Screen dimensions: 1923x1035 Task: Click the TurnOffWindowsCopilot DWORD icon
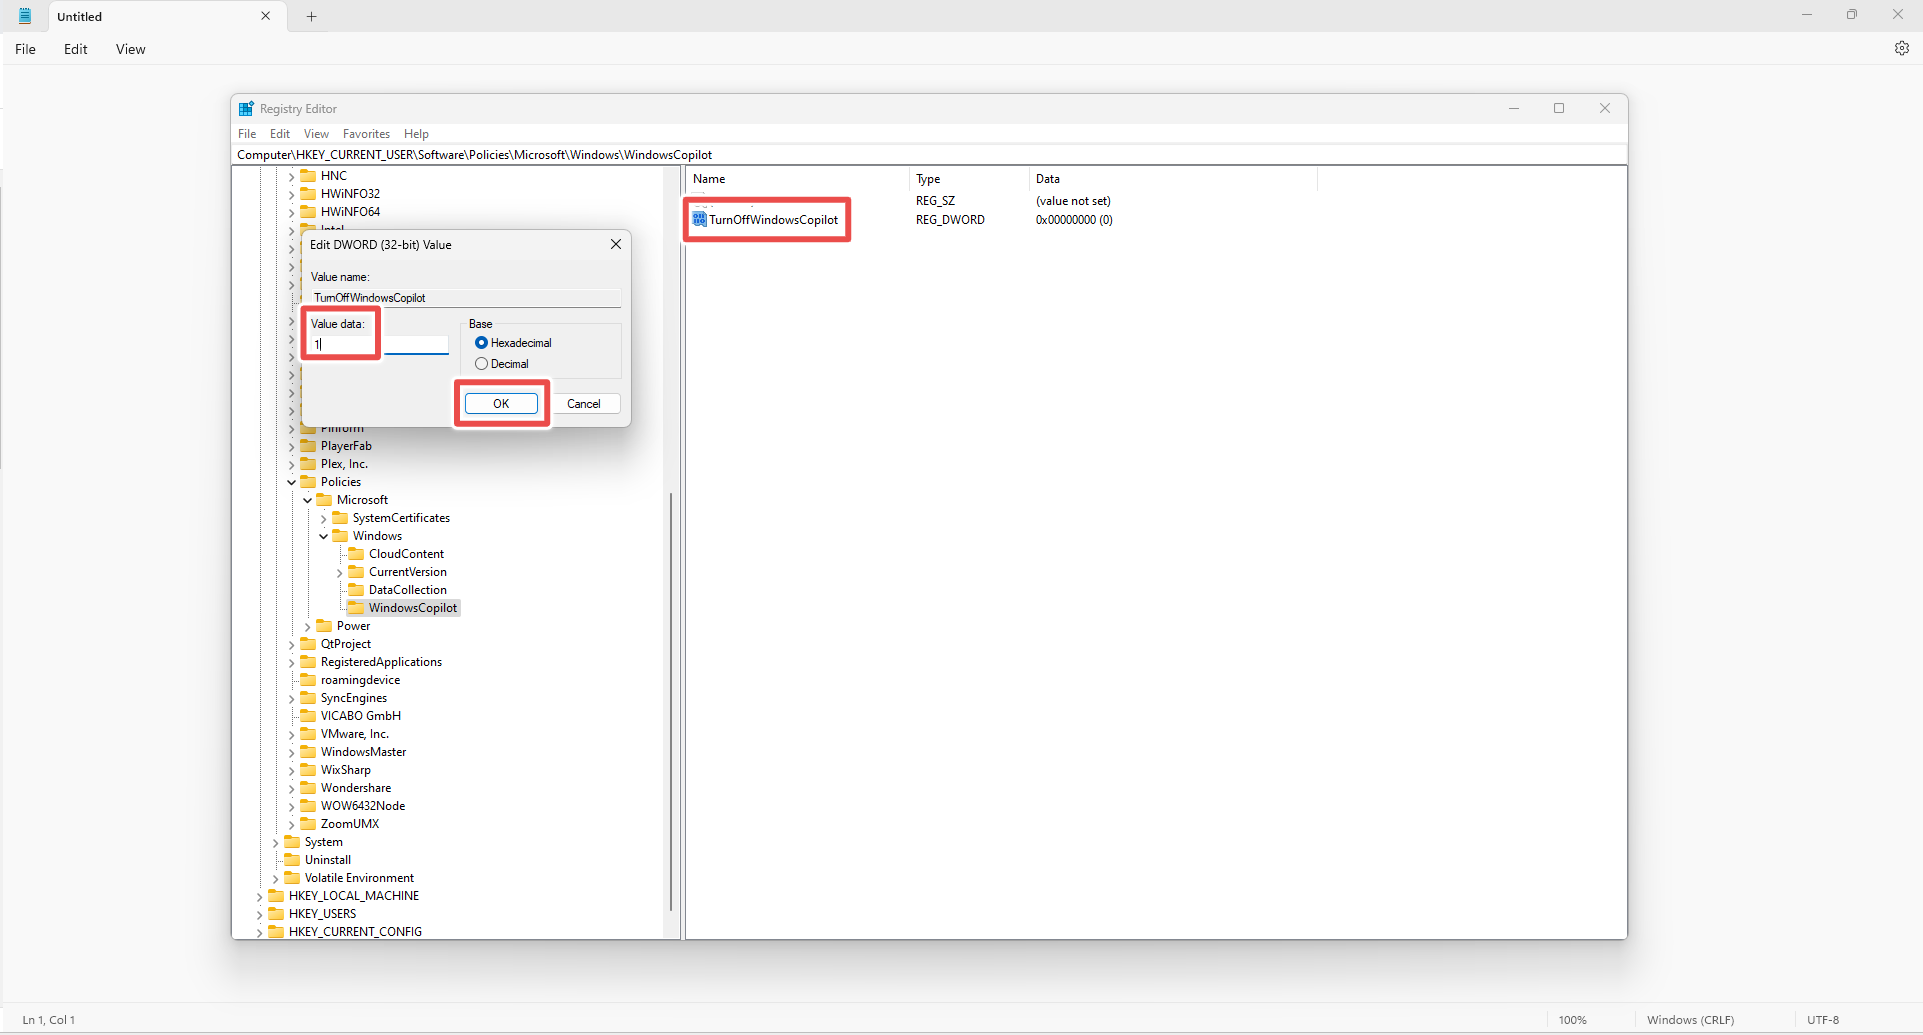point(699,219)
